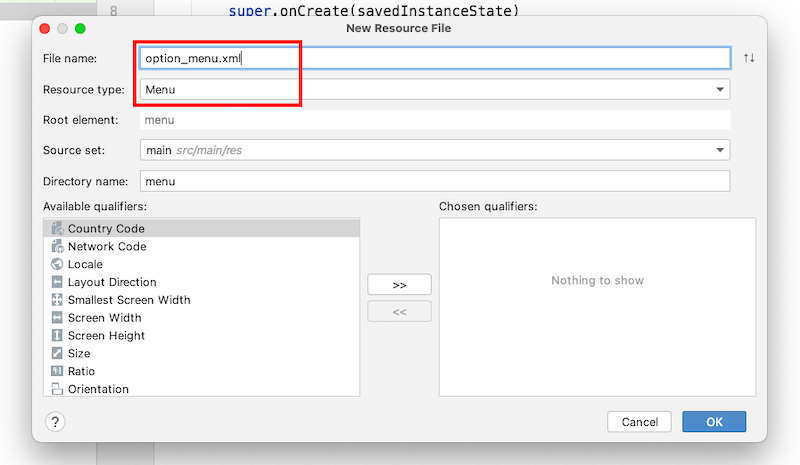
Task: Cancel the New Resource File dialog
Action: [x=639, y=422]
